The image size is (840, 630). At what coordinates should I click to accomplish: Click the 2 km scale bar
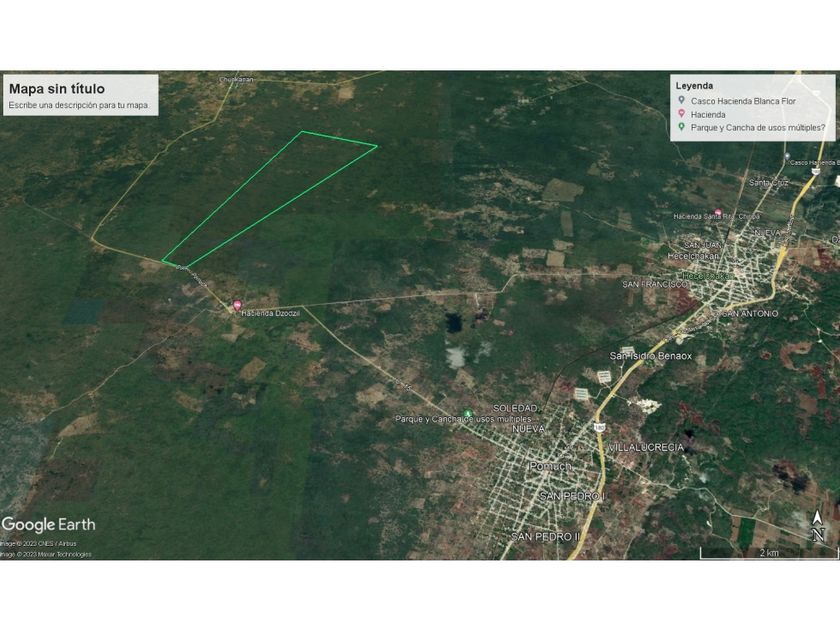(769, 554)
